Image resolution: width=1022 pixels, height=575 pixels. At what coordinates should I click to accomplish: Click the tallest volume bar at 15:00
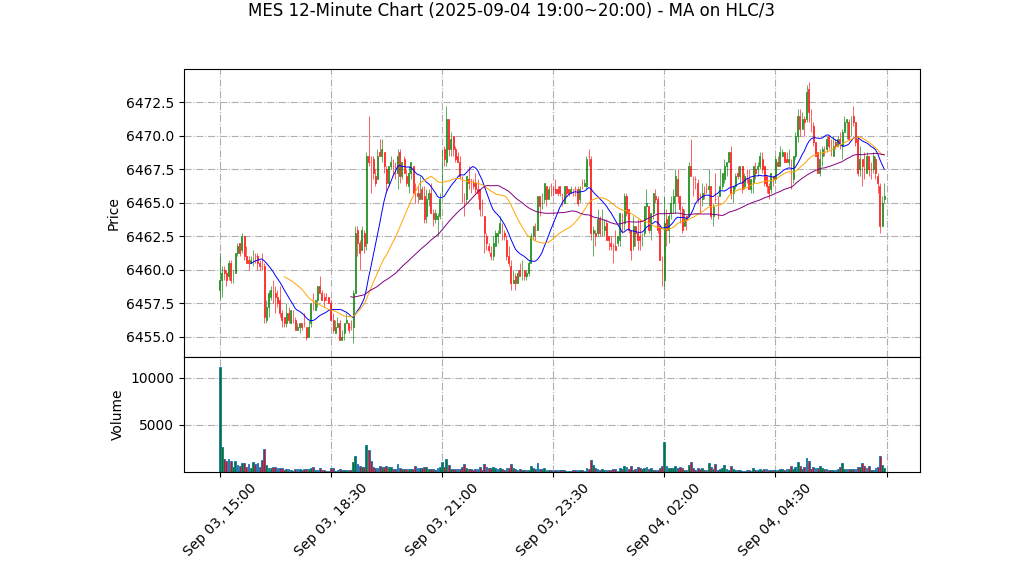pyautogui.click(x=220, y=420)
